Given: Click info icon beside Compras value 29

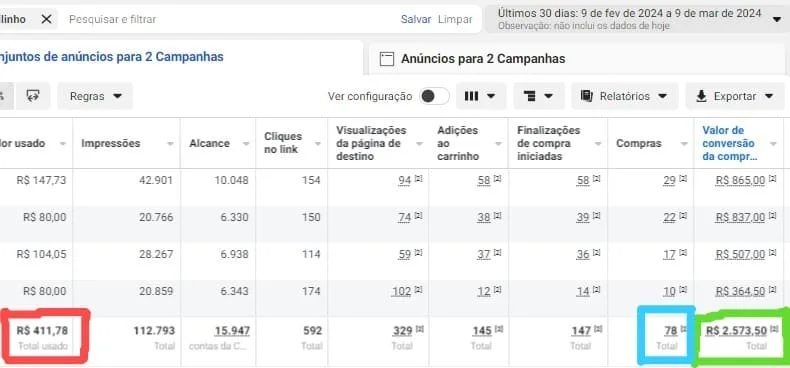Looking at the screenshot, I should point(683,178).
